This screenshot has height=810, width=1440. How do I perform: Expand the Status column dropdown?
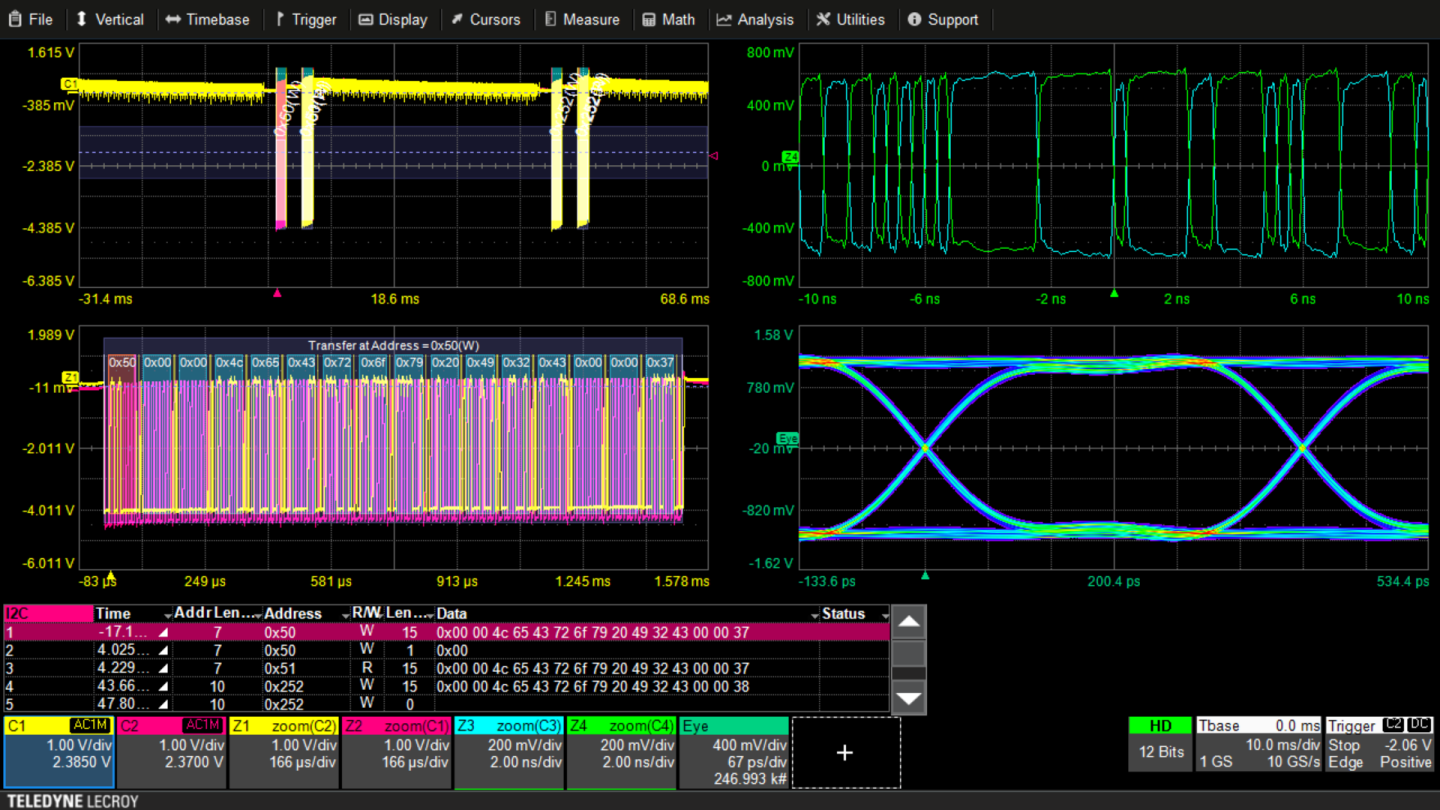884,614
